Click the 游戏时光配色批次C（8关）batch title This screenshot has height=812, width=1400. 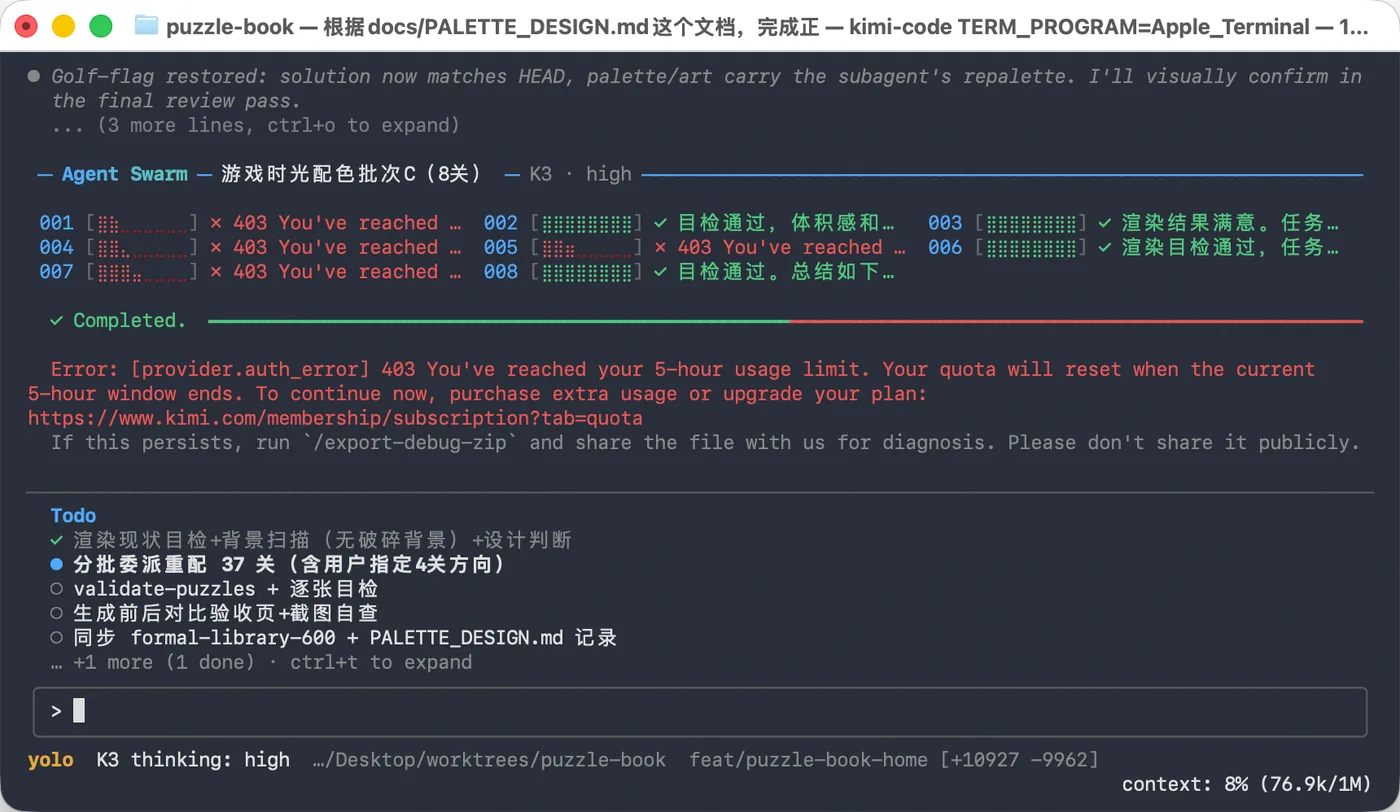tap(351, 174)
